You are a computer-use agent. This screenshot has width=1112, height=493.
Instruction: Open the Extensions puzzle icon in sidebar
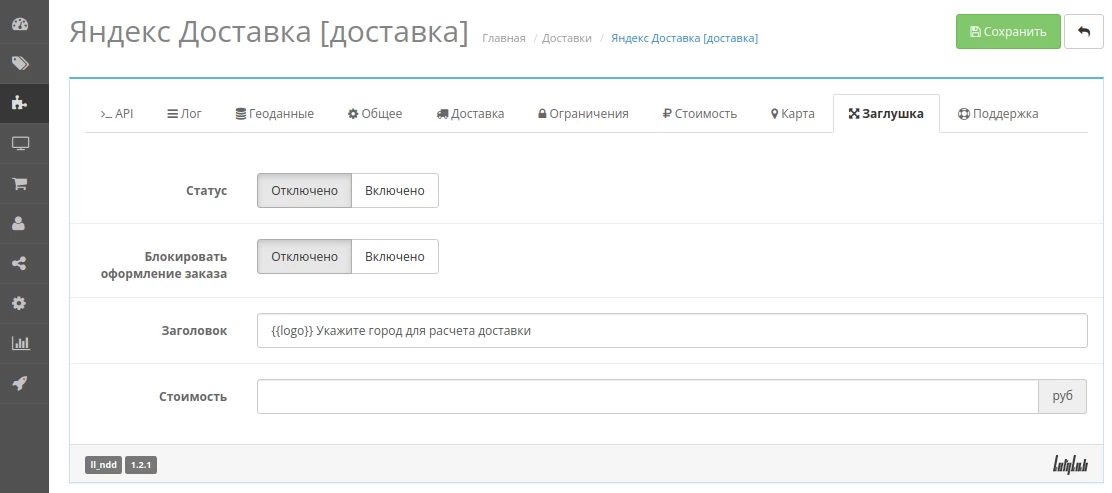click(x=20, y=103)
